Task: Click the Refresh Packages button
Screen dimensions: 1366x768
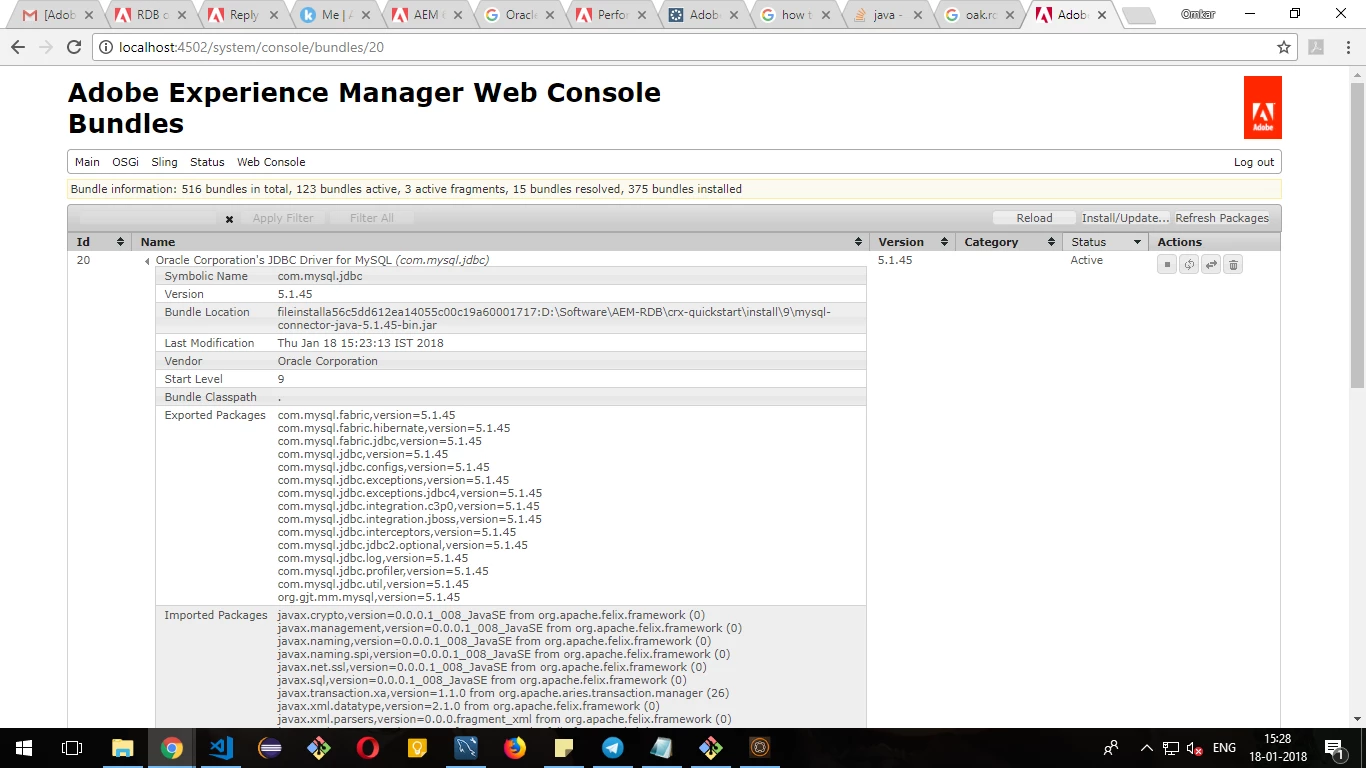Action: (1222, 218)
